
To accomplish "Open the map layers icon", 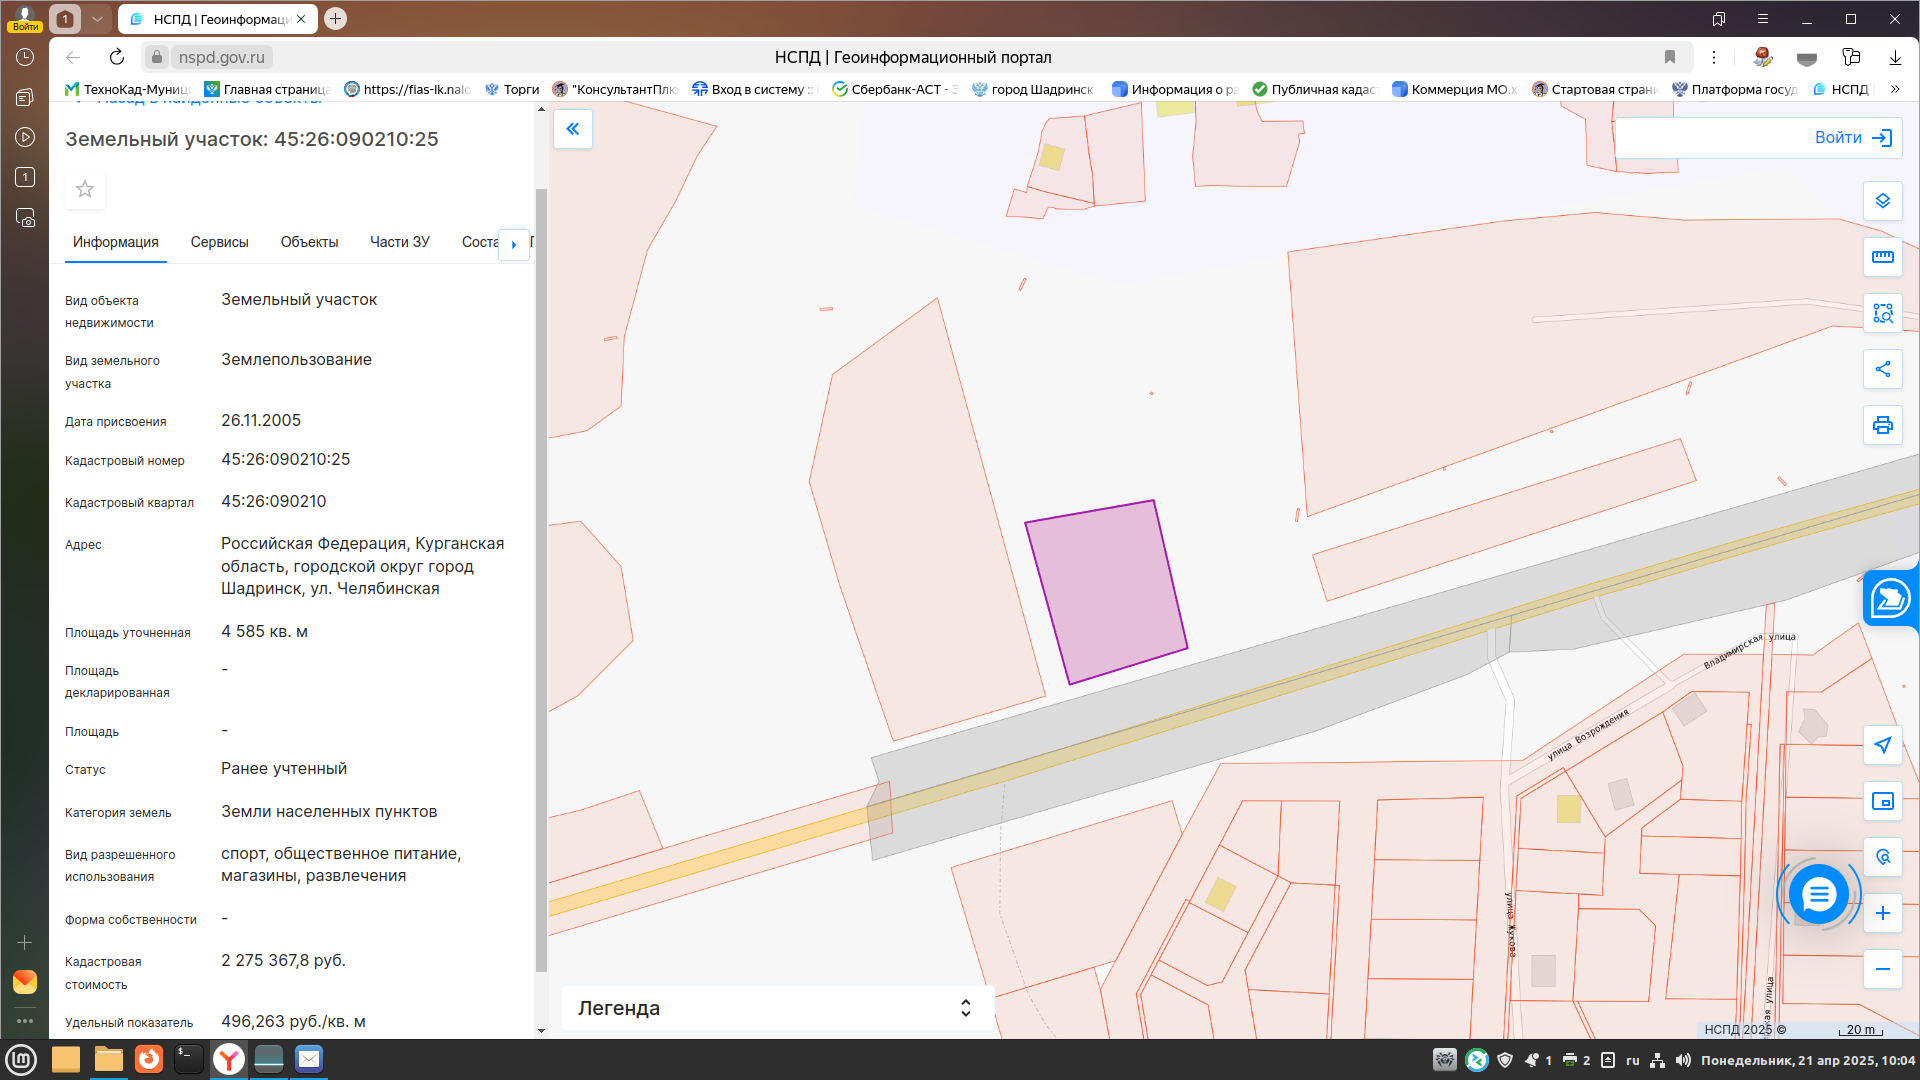I will click(1882, 201).
